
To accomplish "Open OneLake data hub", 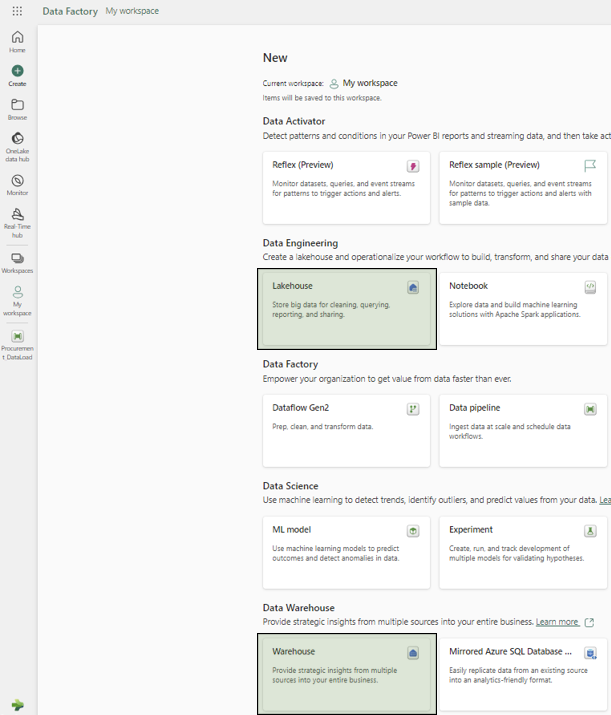I will (x=17, y=147).
